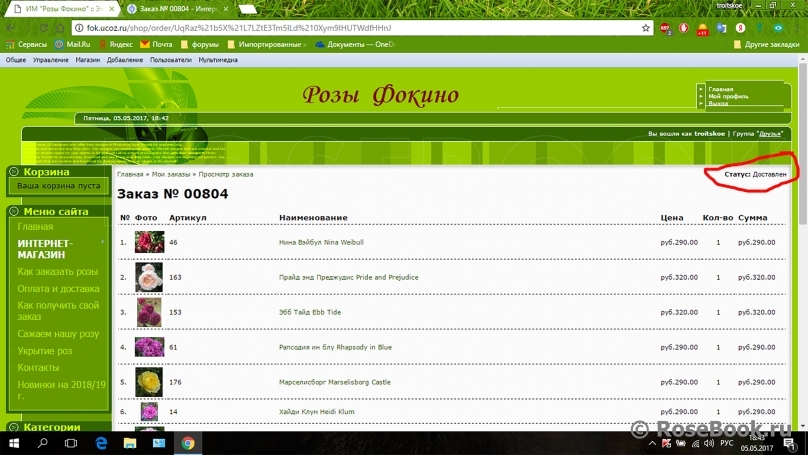
Task: Click the Windows Start button
Action: [13, 443]
